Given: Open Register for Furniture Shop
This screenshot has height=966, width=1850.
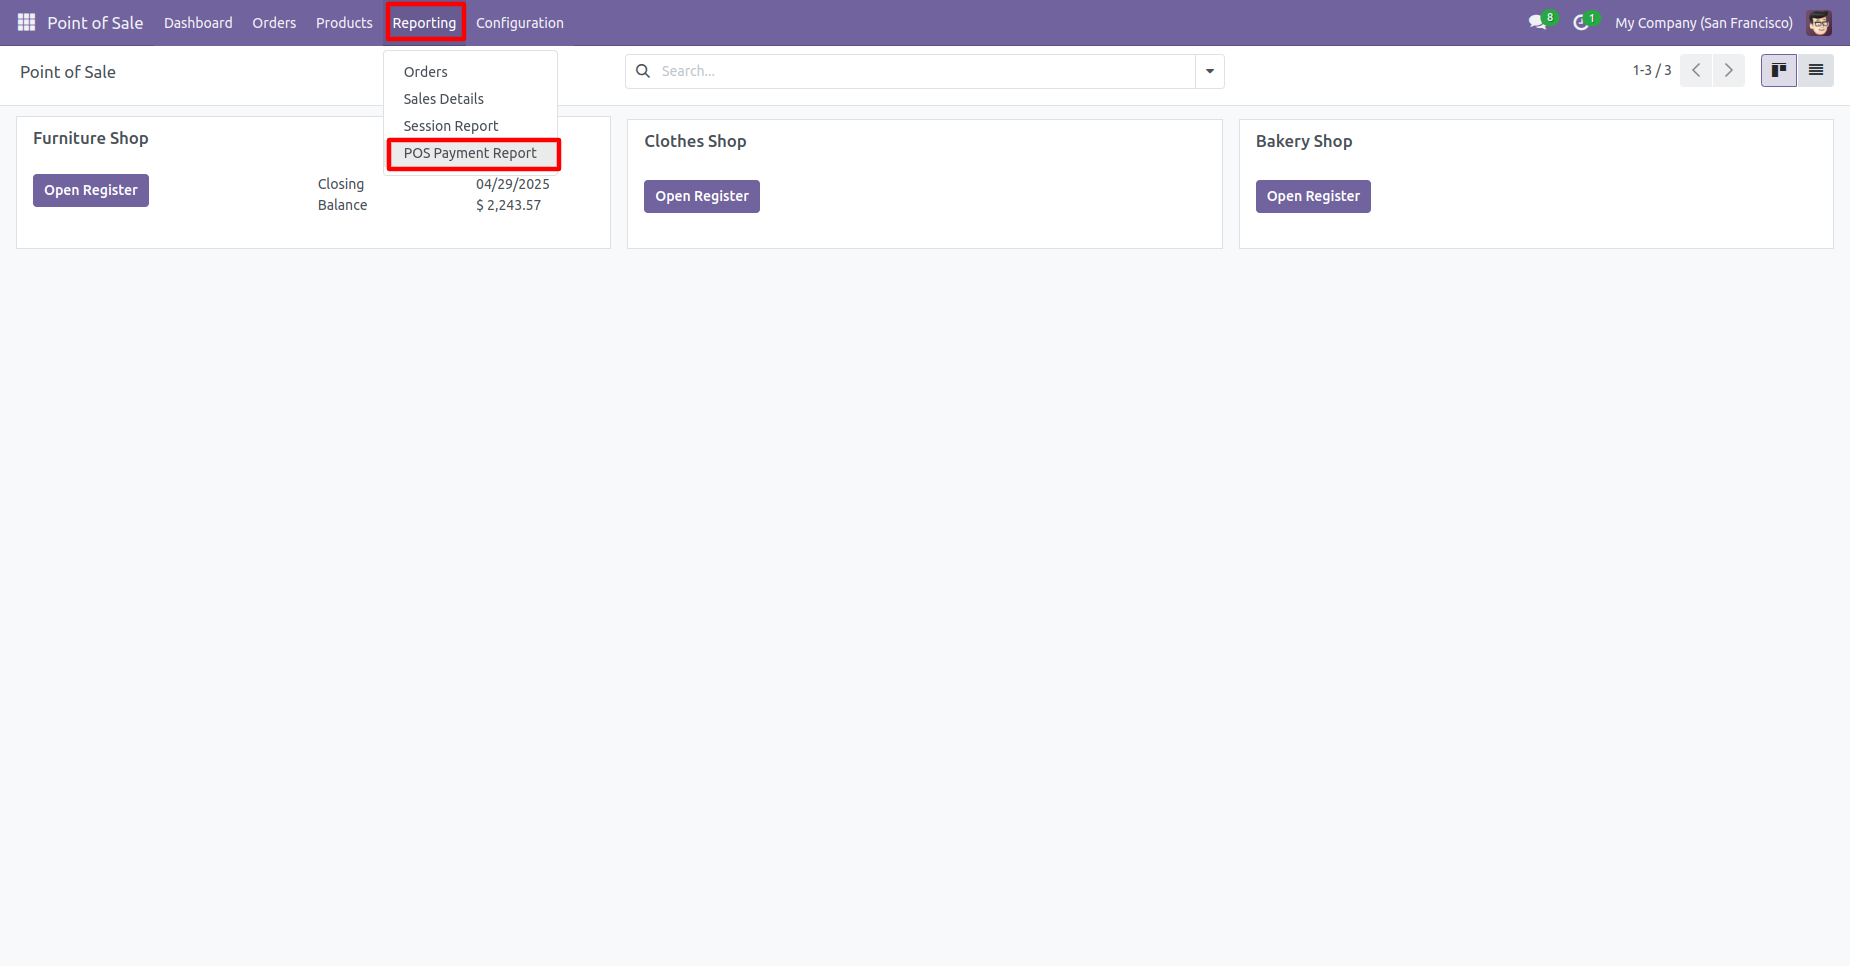Looking at the screenshot, I should pos(91,190).
